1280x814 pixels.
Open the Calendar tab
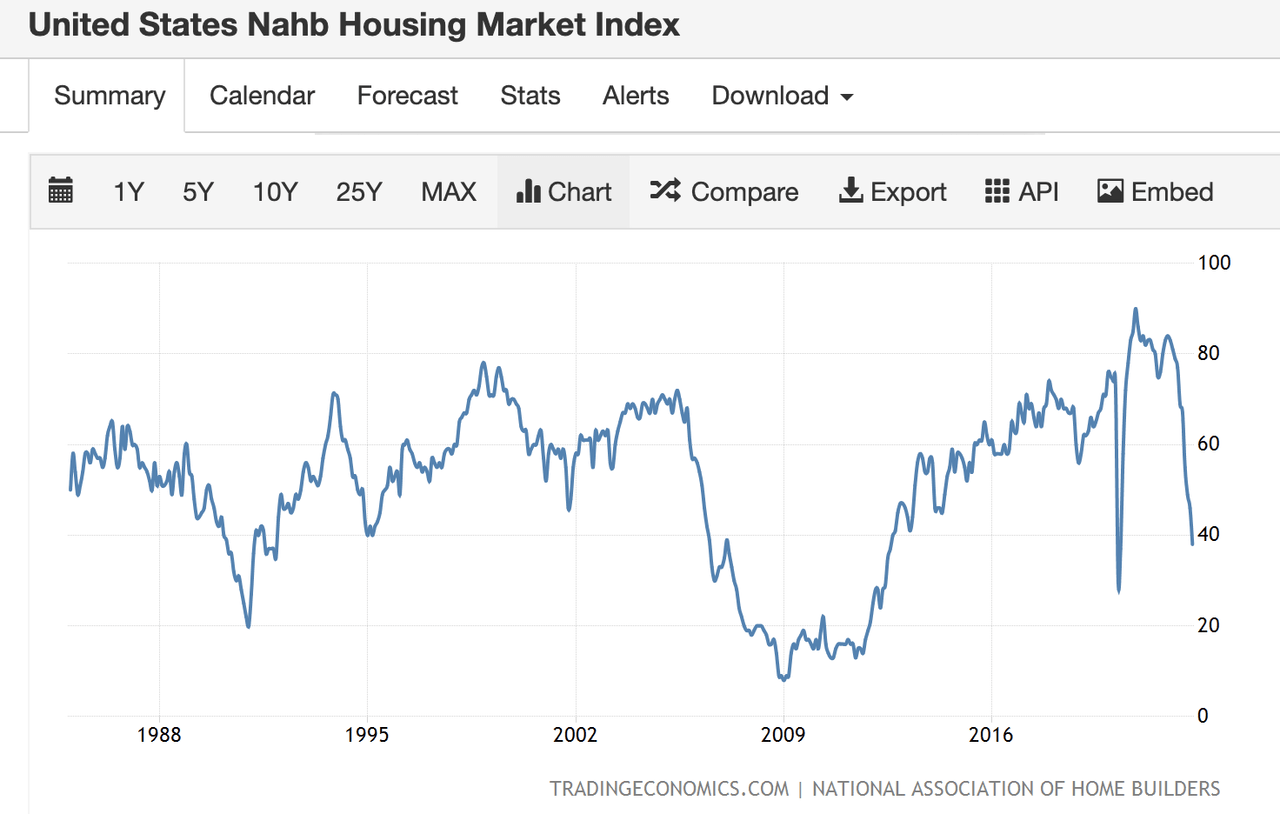pyautogui.click(x=262, y=96)
